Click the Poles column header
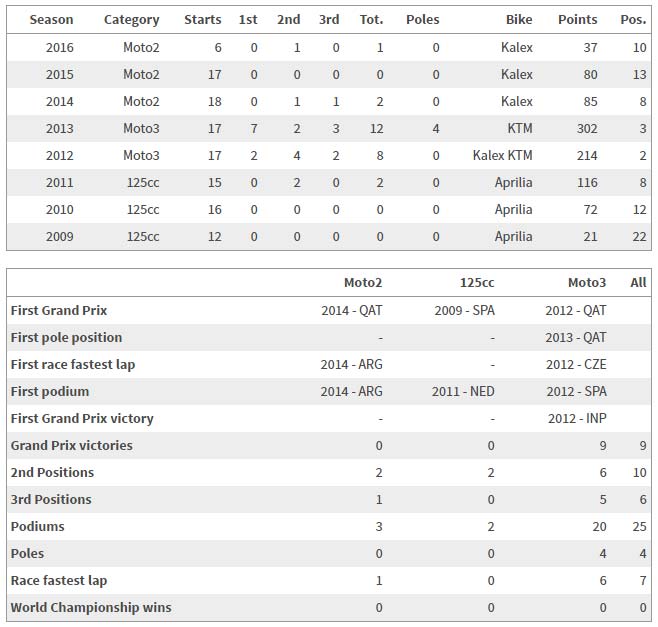This screenshot has width=658, height=627. [x=423, y=19]
